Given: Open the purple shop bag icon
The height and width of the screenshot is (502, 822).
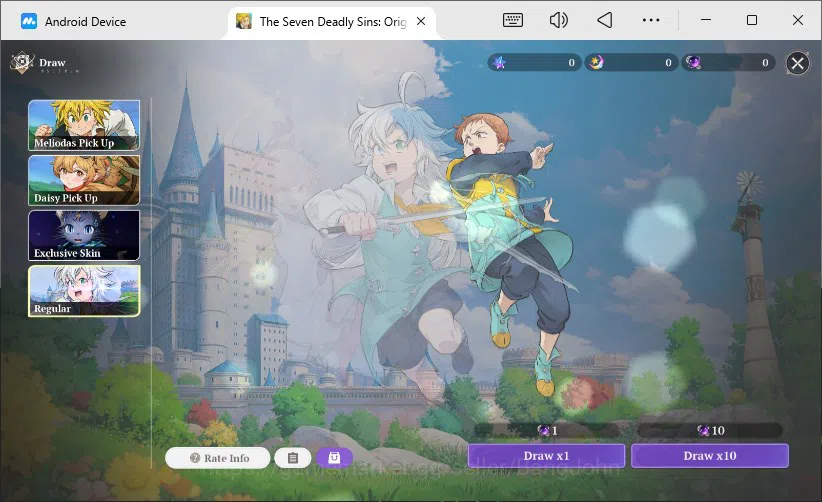Looking at the screenshot, I should click(x=334, y=458).
